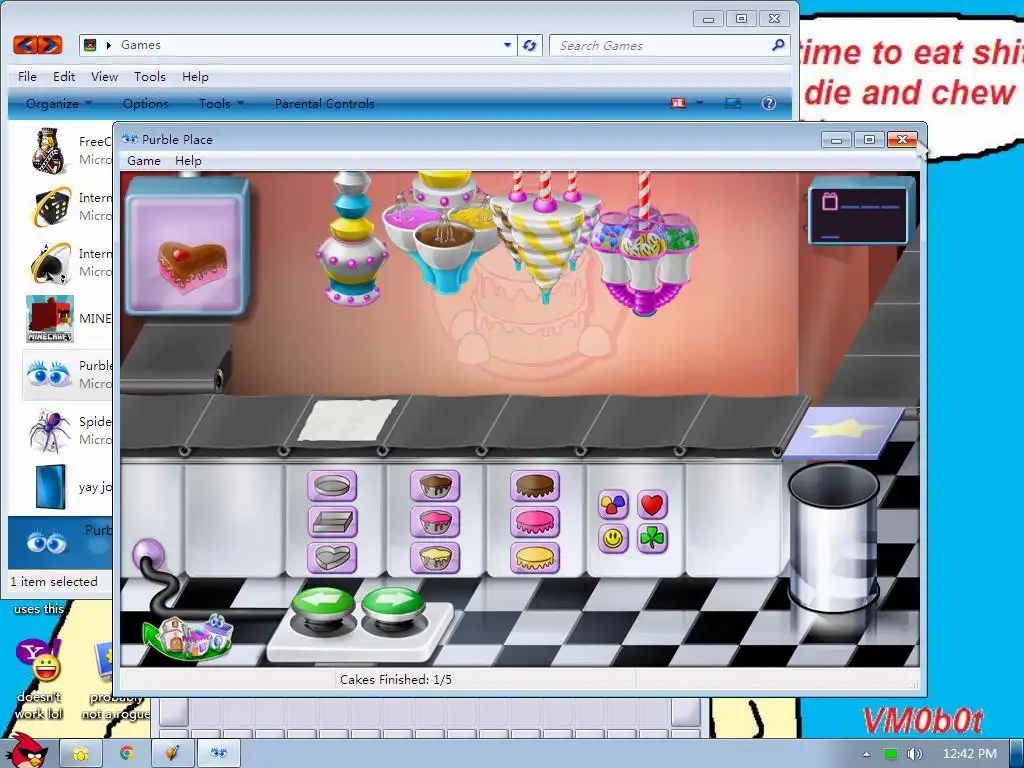The height and width of the screenshot is (768, 1024).
Task: Click the Purble Place taskbar button
Action: 219,753
